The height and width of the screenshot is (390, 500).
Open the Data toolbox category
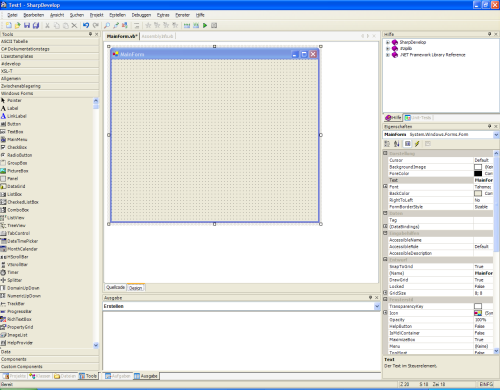pyautogui.click(x=50, y=352)
